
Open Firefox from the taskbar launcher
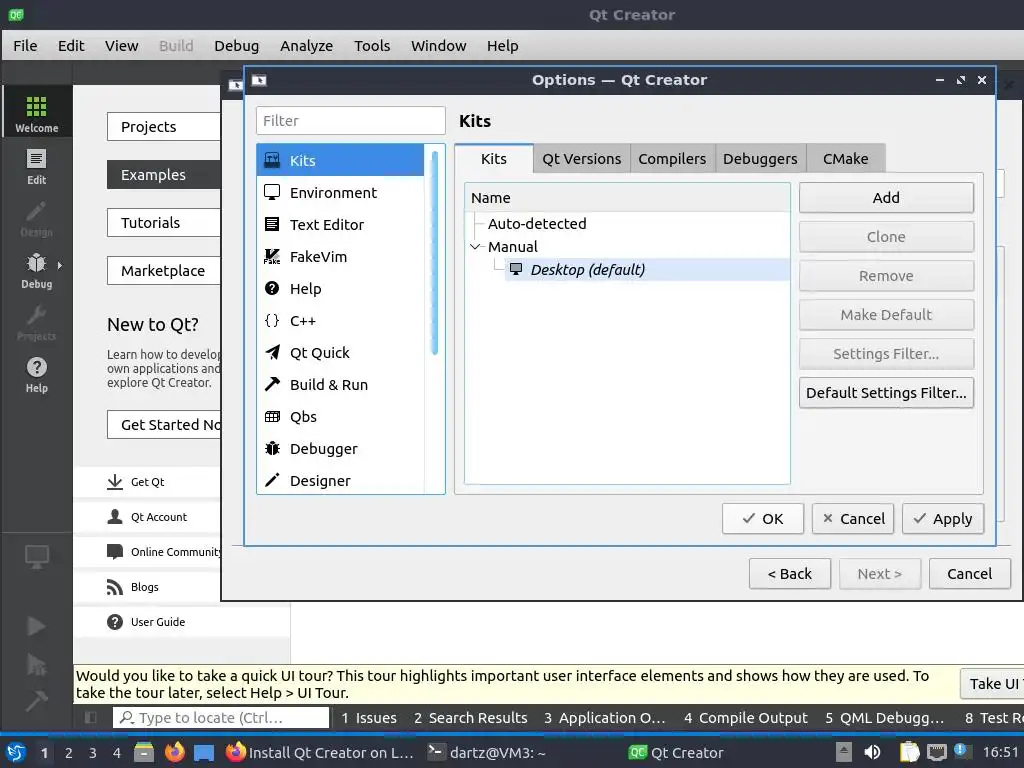(x=174, y=752)
